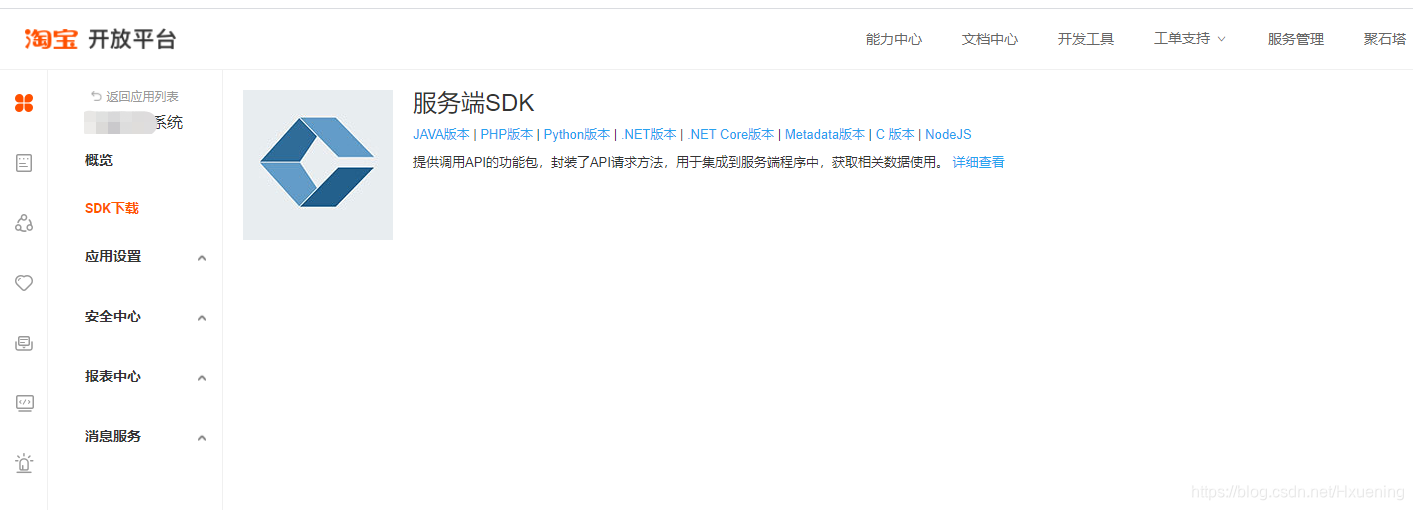Expand the 安全中心 section chevron
The width and height of the screenshot is (1413, 510).
202,318
